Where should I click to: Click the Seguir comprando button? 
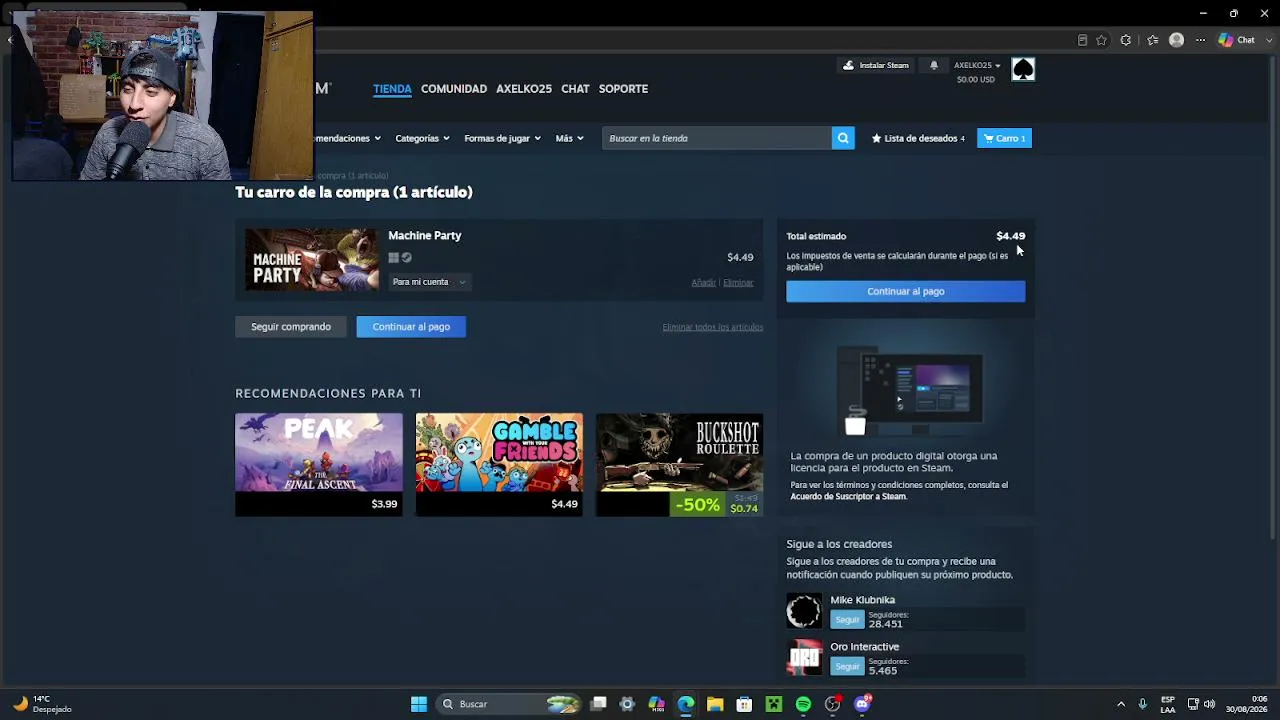[291, 327]
